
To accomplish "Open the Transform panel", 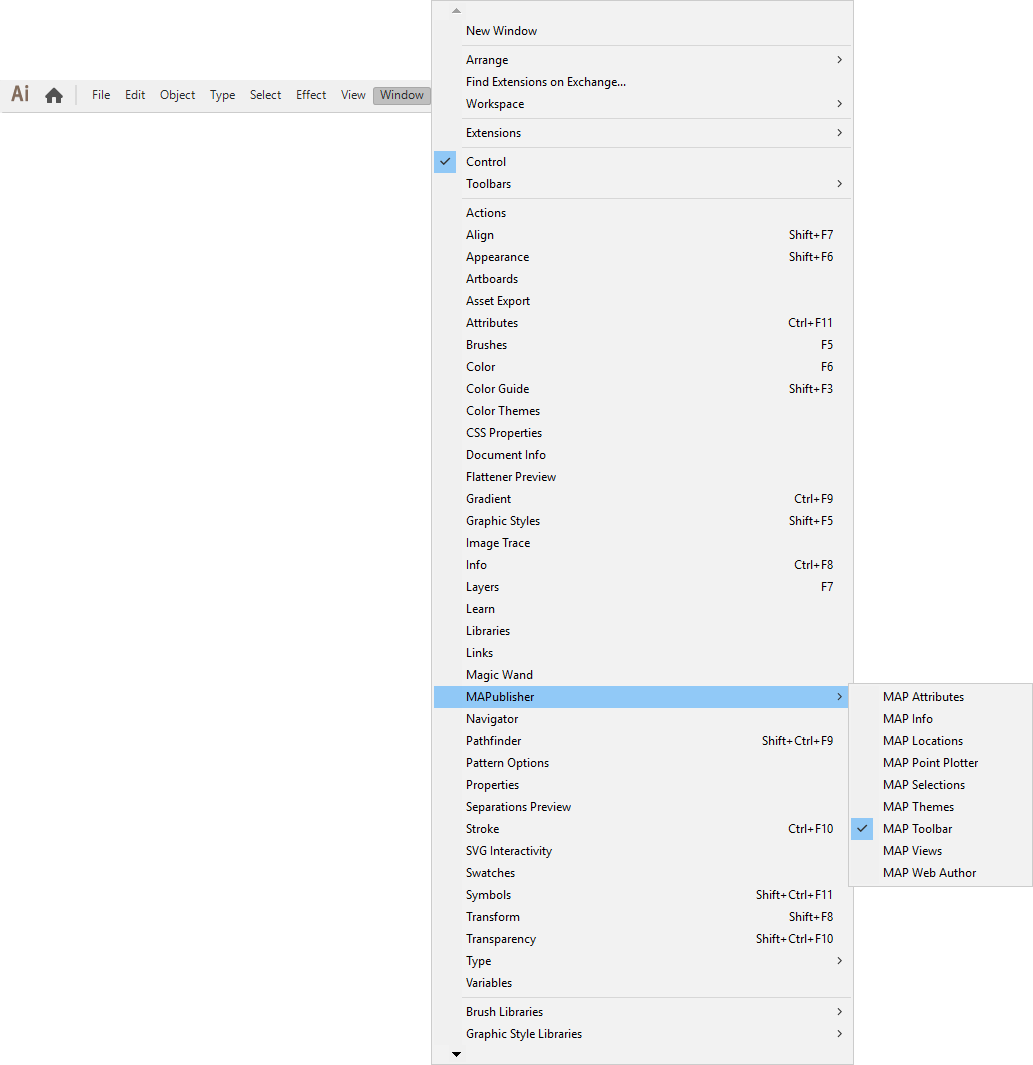I will point(642,917).
